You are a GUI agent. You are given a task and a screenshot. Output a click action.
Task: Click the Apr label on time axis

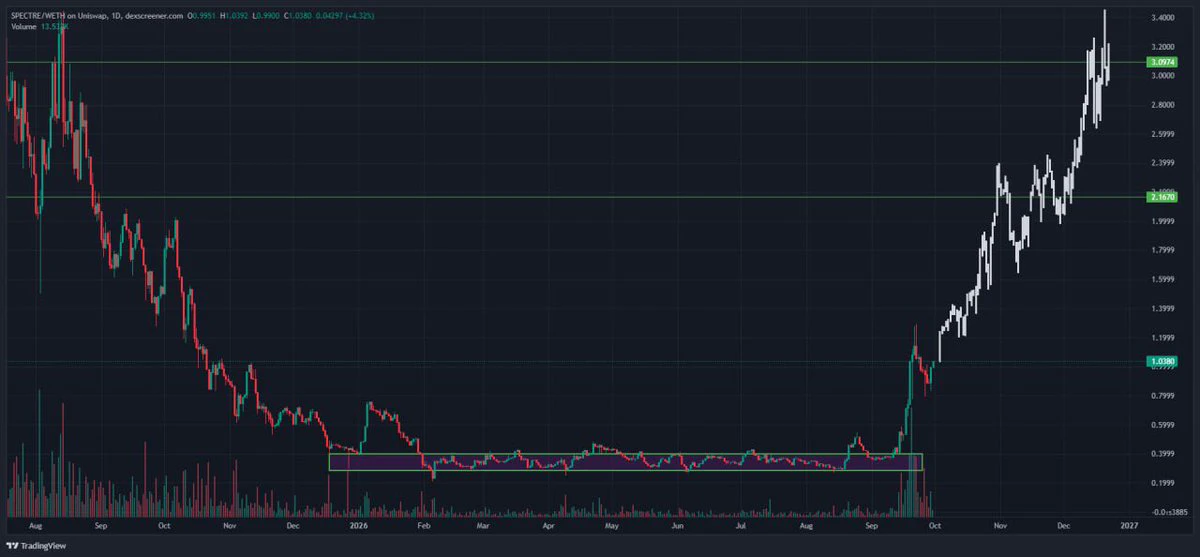coord(549,524)
